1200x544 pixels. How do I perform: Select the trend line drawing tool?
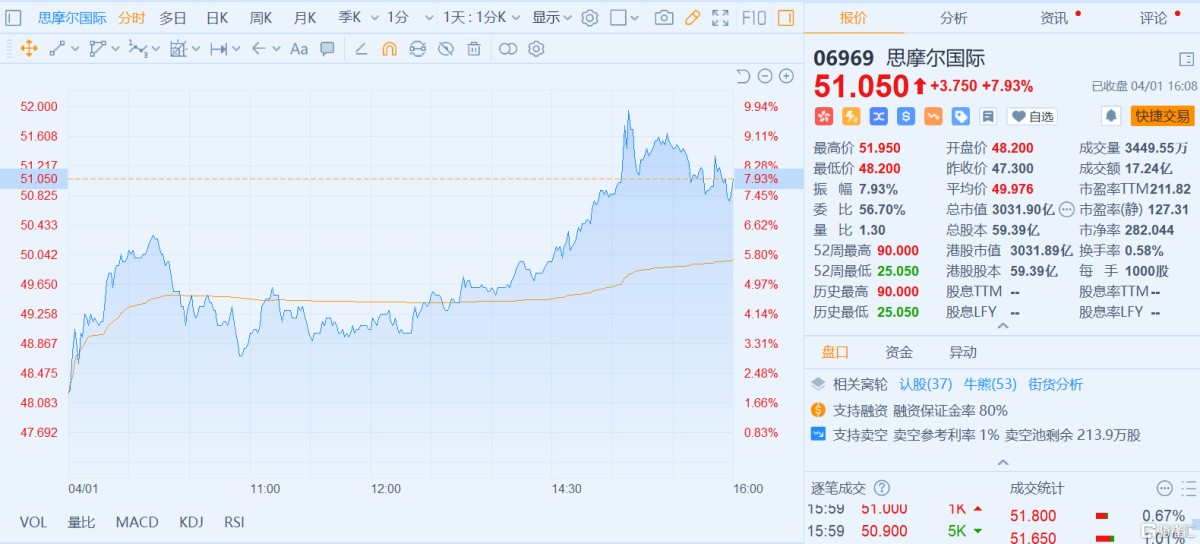coord(57,48)
